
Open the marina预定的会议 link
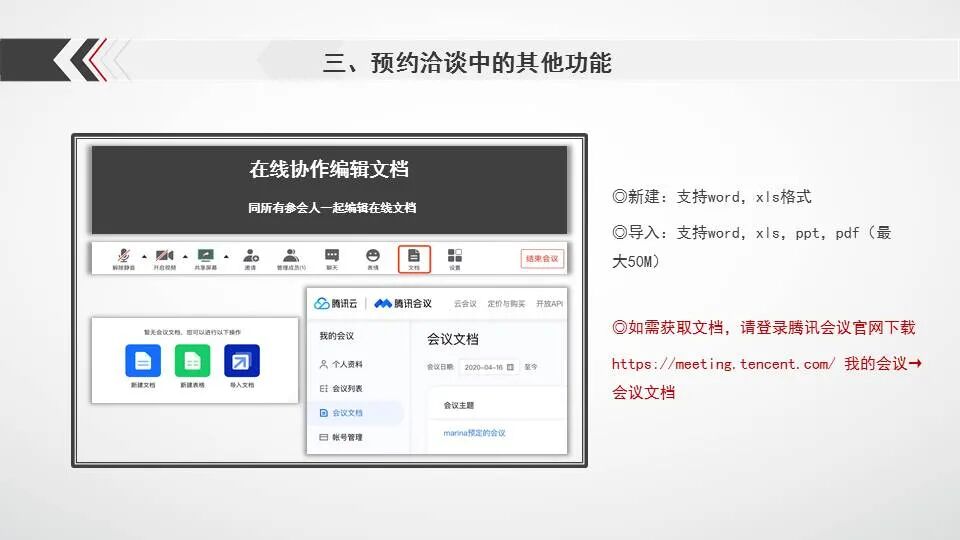(x=474, y=433)
